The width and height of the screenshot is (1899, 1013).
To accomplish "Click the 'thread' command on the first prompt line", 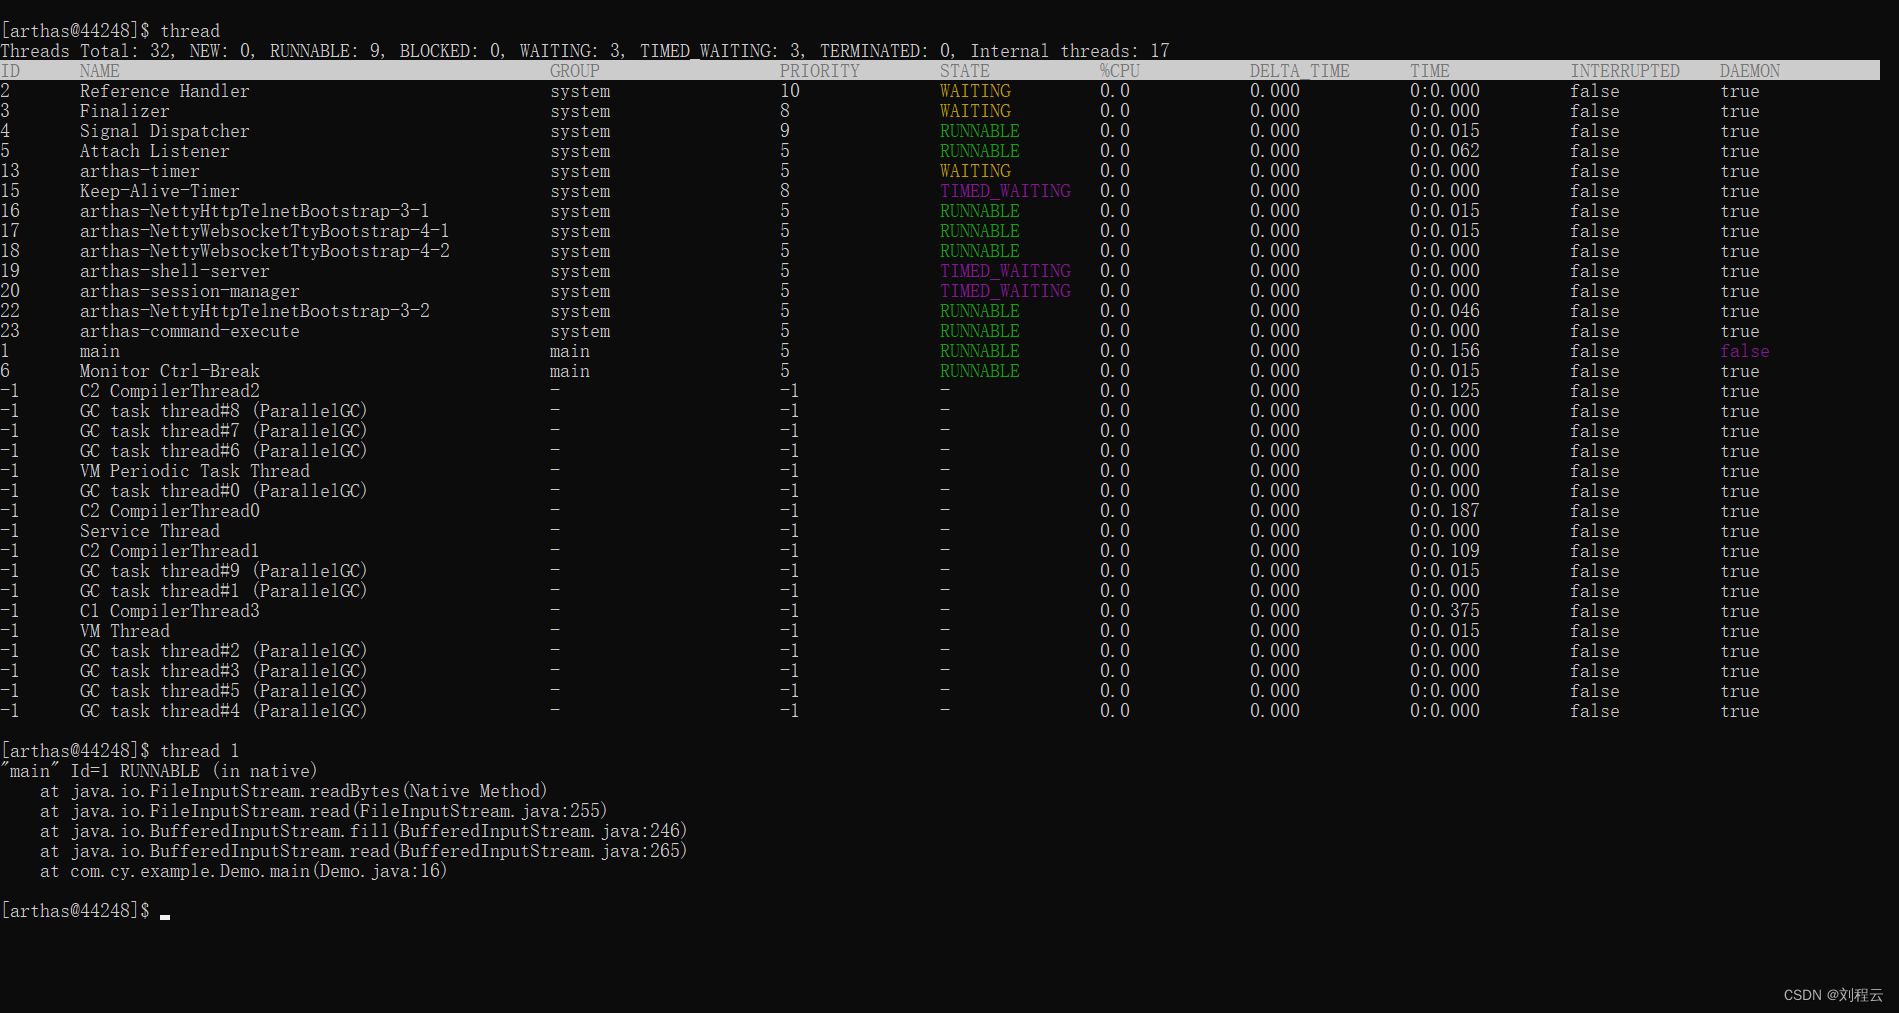I will pos(190,31).
